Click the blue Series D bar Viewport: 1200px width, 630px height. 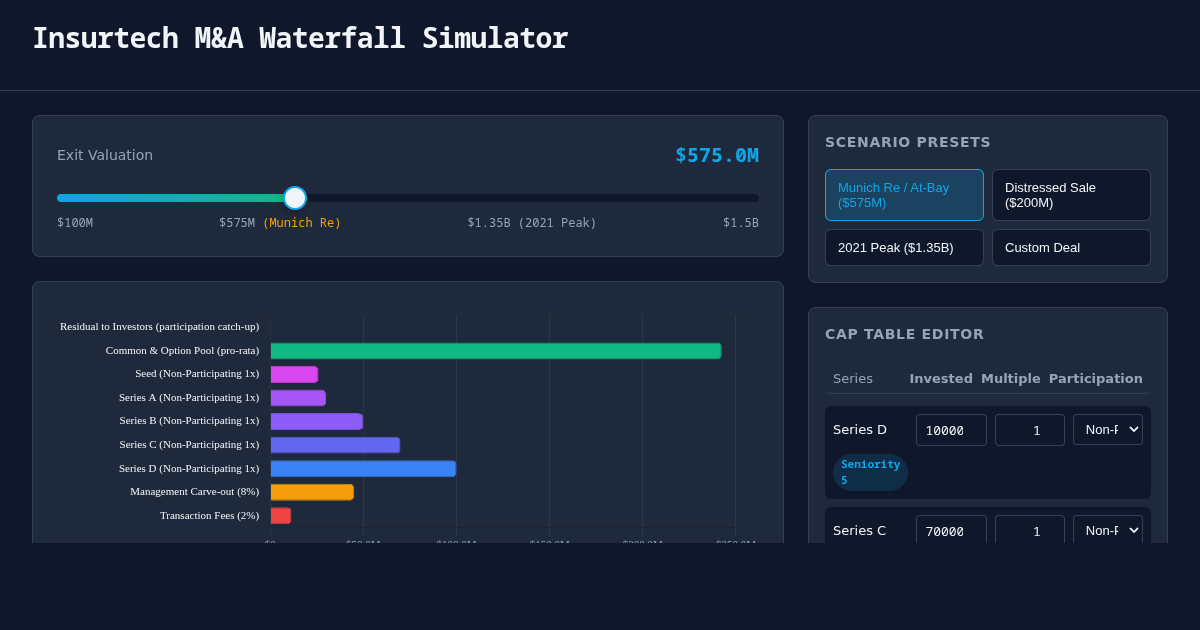363,468
